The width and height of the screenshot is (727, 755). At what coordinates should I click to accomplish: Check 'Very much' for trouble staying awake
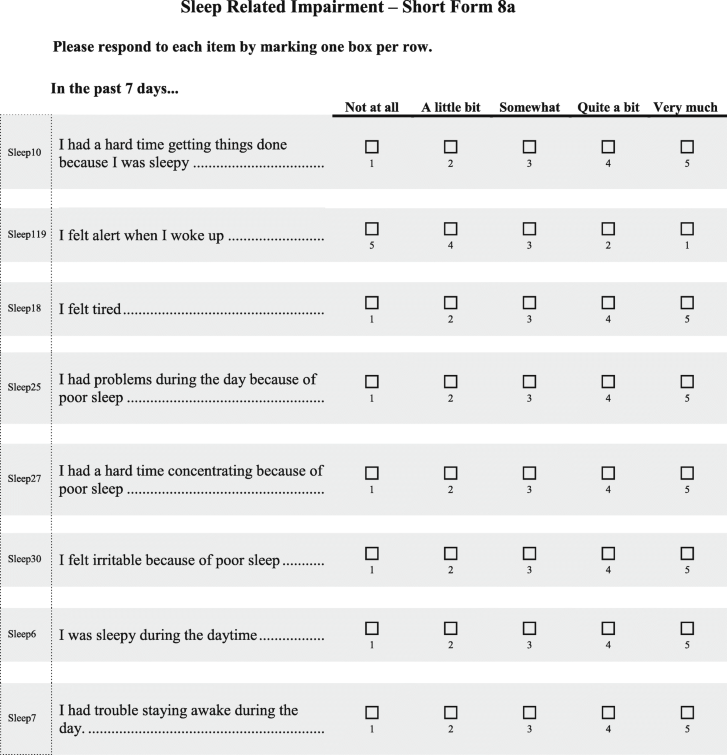click(687, 712)
